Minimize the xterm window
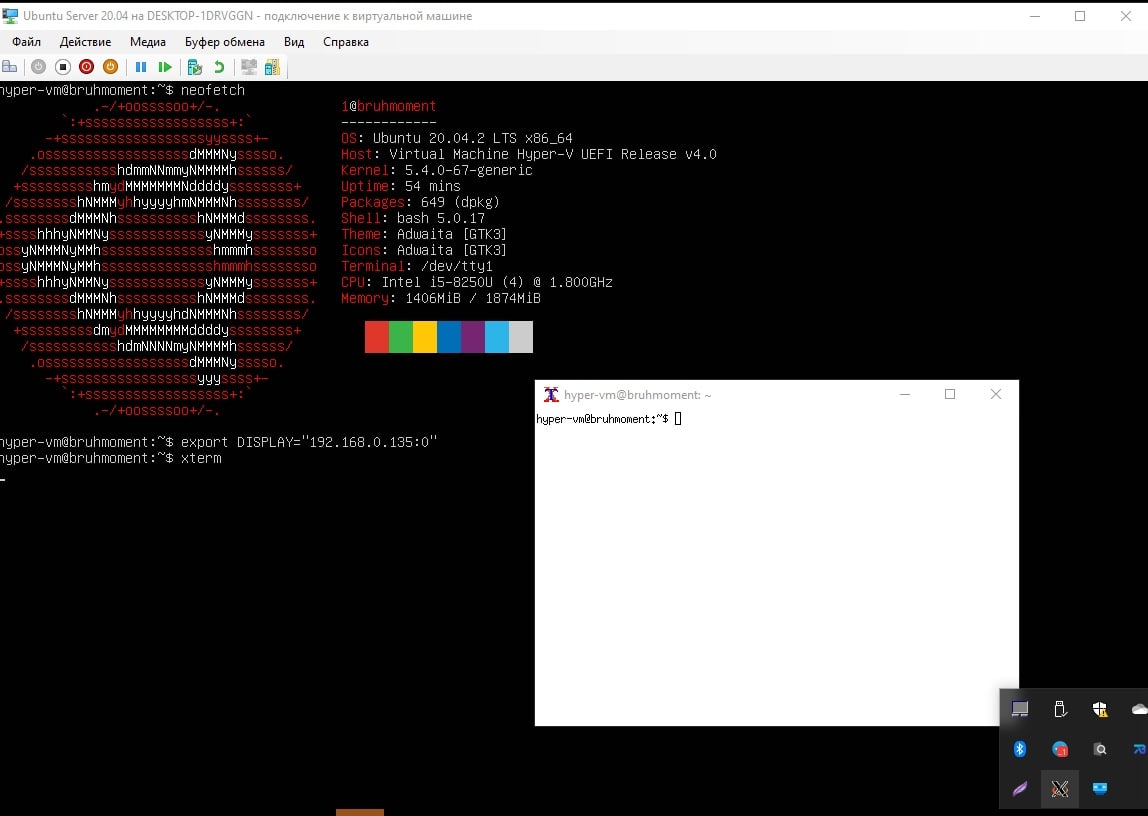The width and height of the screenshot is (1148, 816). 905,394
